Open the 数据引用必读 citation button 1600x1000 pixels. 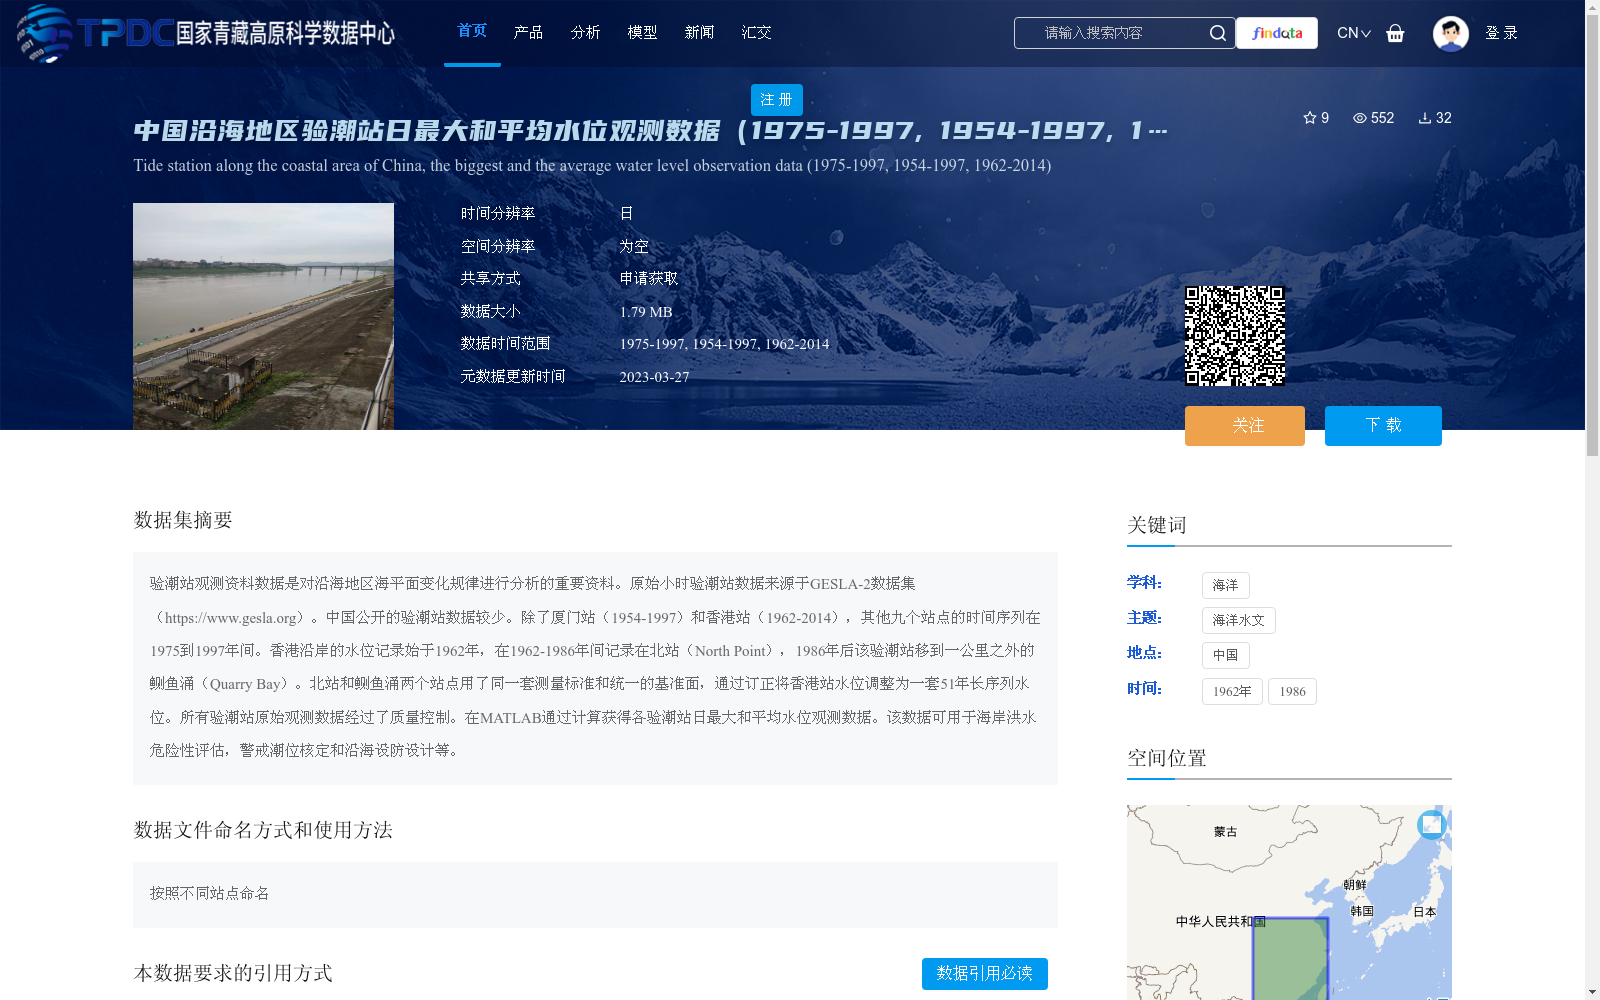point(984,973)
